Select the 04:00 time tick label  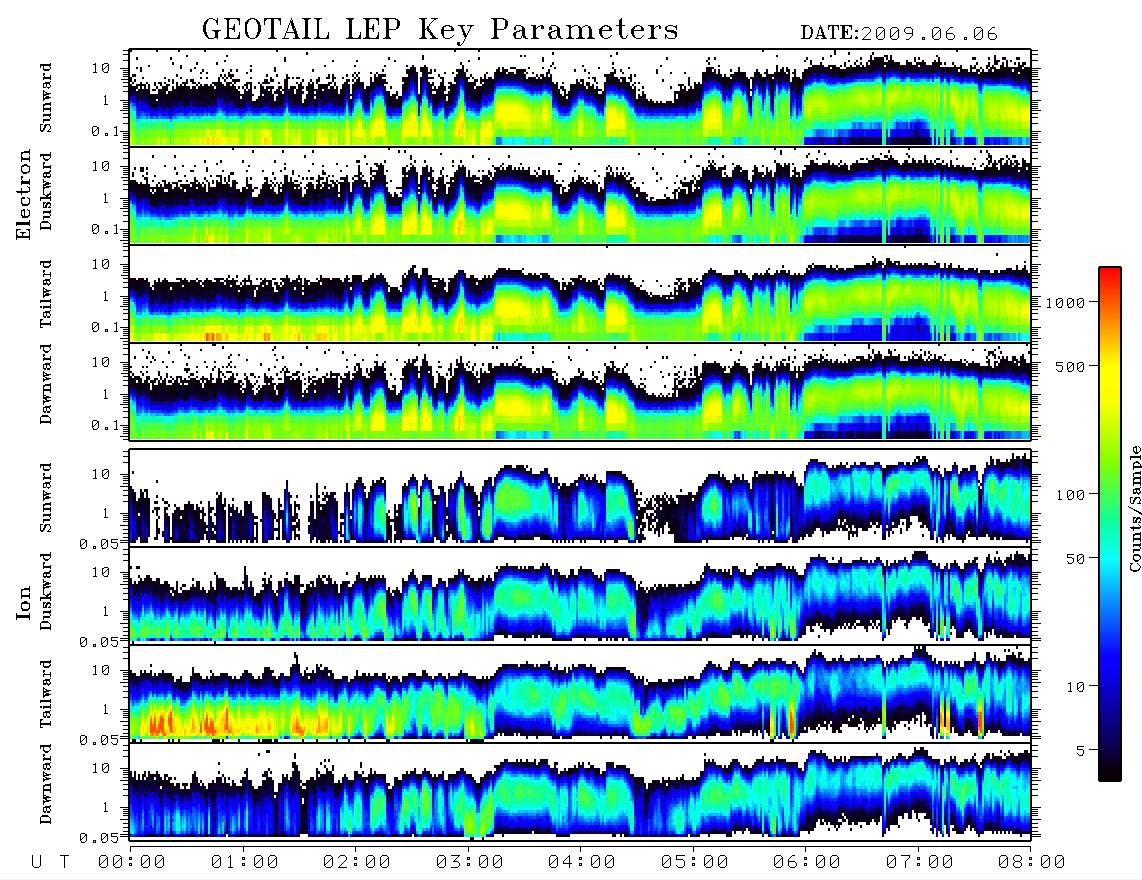pyautogui.click(x=582, y=862)
